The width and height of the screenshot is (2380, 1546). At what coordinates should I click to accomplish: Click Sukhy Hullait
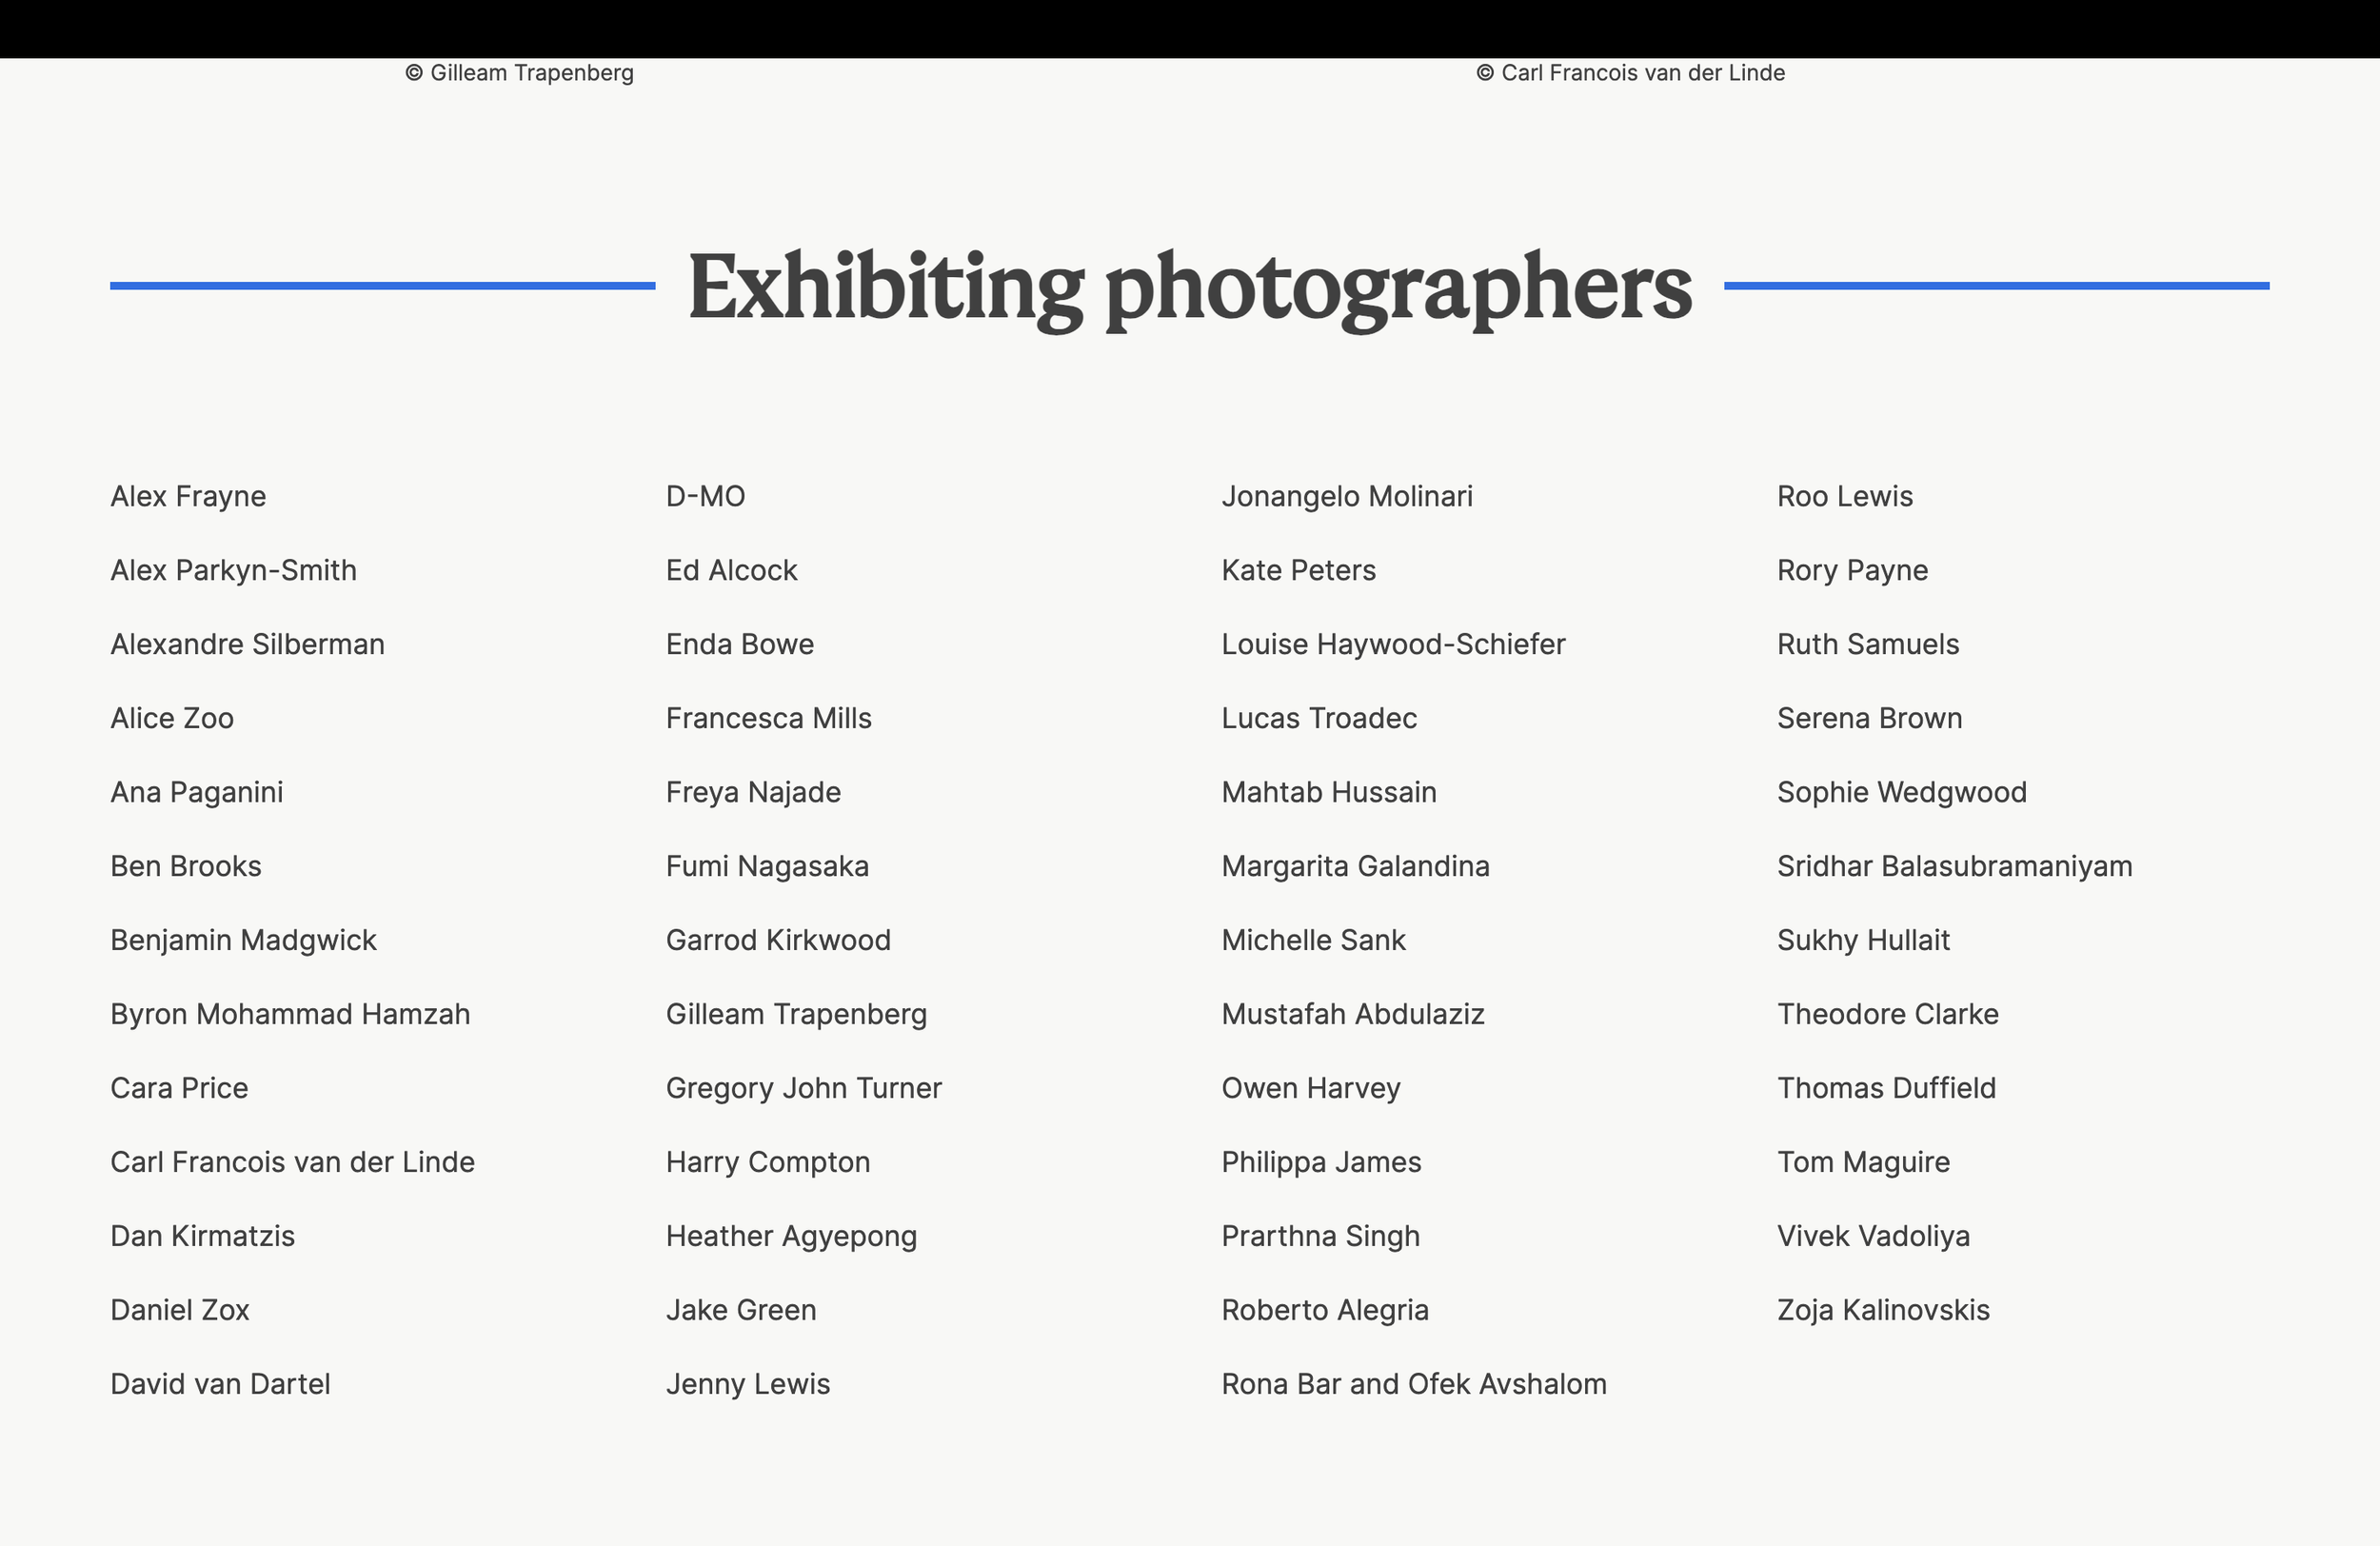[x=1863, y=941]
